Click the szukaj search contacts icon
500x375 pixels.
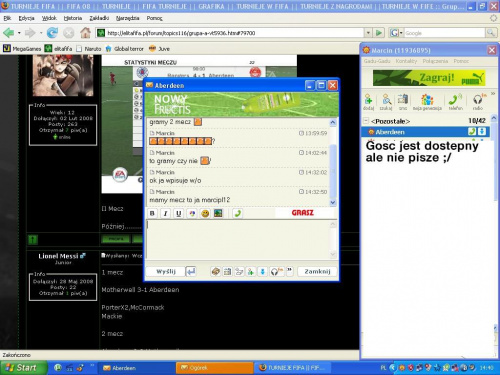click(386, 102)
